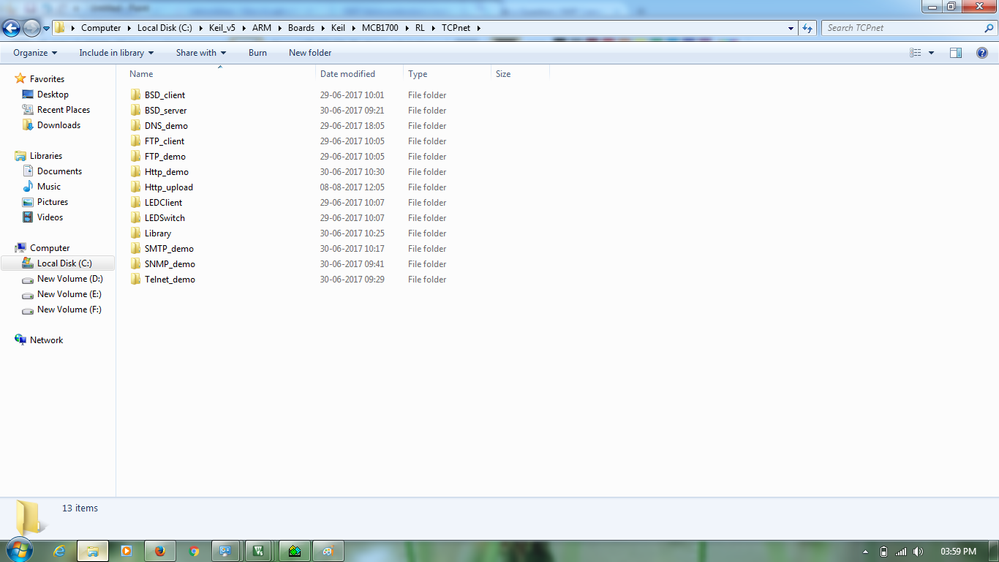Viewport: 999px width, 562px height.
Task: Select the FTP_client folder icon
Action: tap(135, 141)
